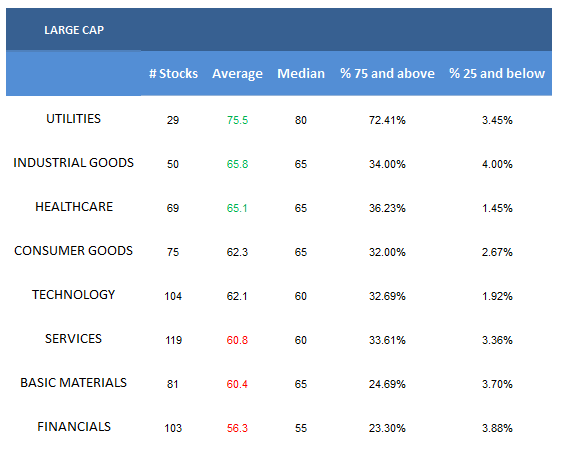Click the FINANCIALS row label
The height and width of the screenshot is (464, 566).
click(74, 427)
